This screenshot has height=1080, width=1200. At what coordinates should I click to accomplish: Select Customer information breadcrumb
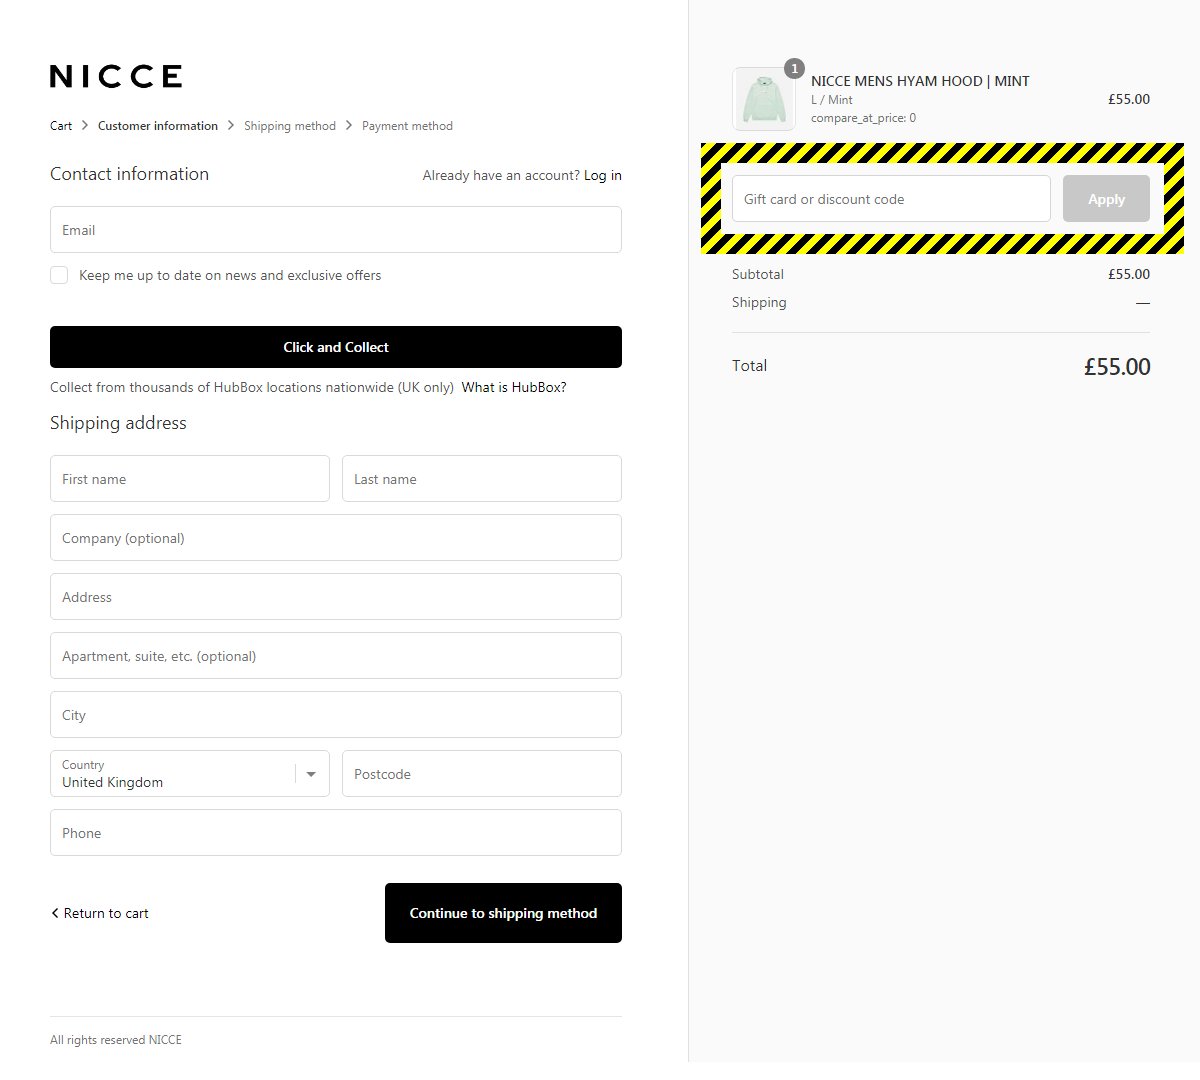click(158, 126)
